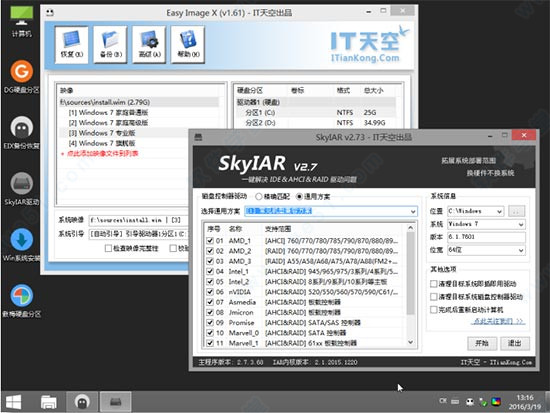550x413 pixels.
Task: Click the colorful display tray icon
Action: [496, 401]
